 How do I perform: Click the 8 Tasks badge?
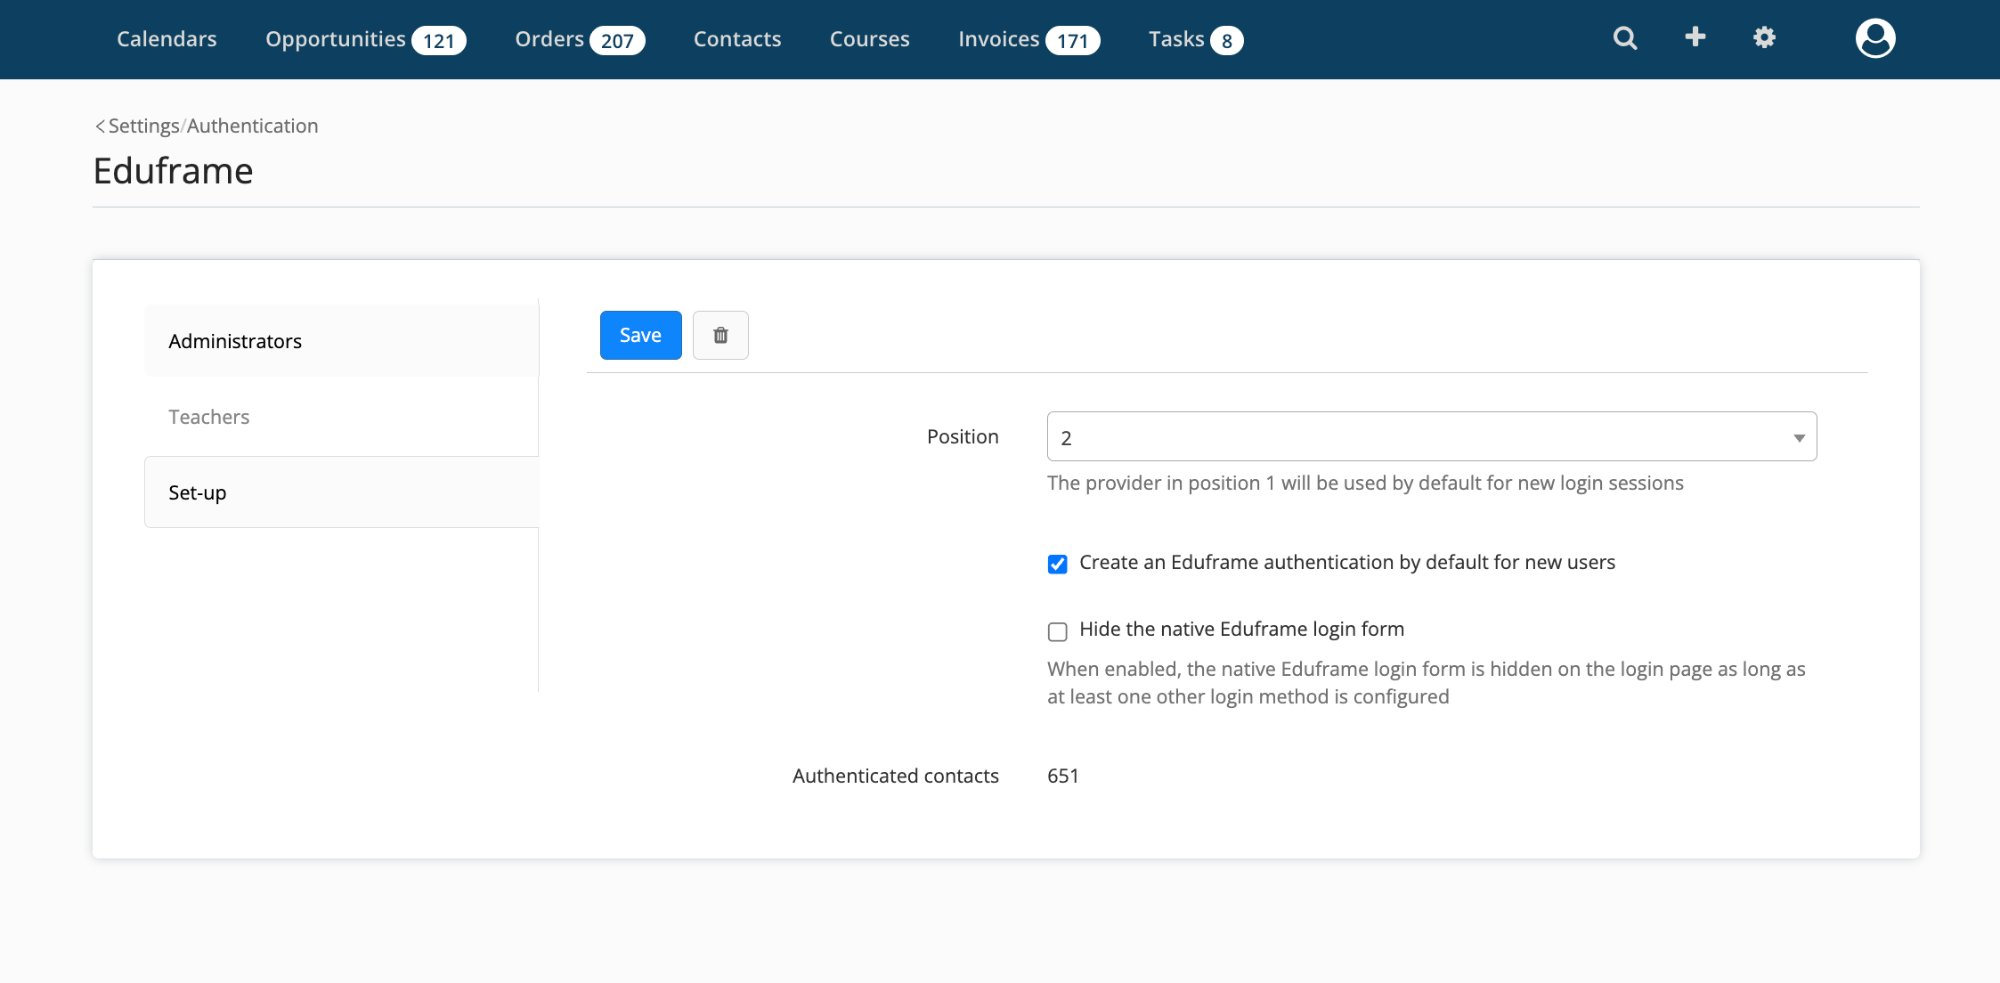(x=1227, y=41)
